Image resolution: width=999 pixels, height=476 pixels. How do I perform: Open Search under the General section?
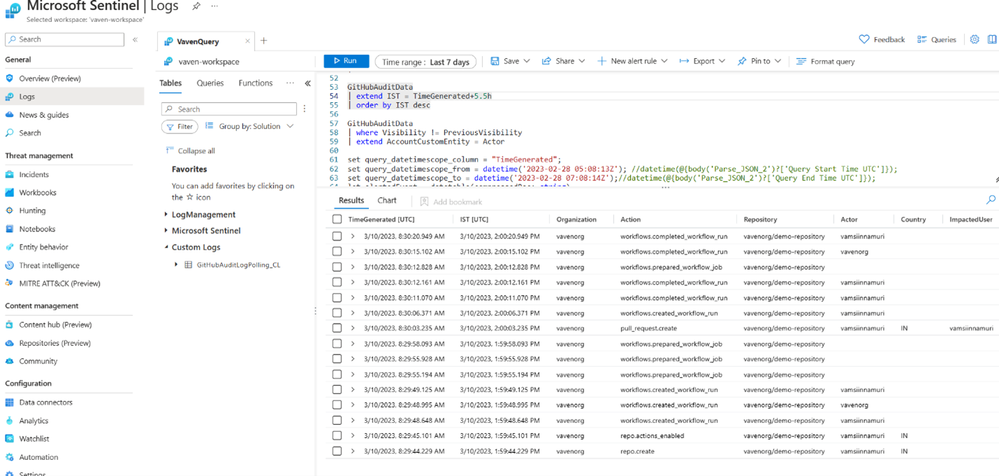point(30,133)
